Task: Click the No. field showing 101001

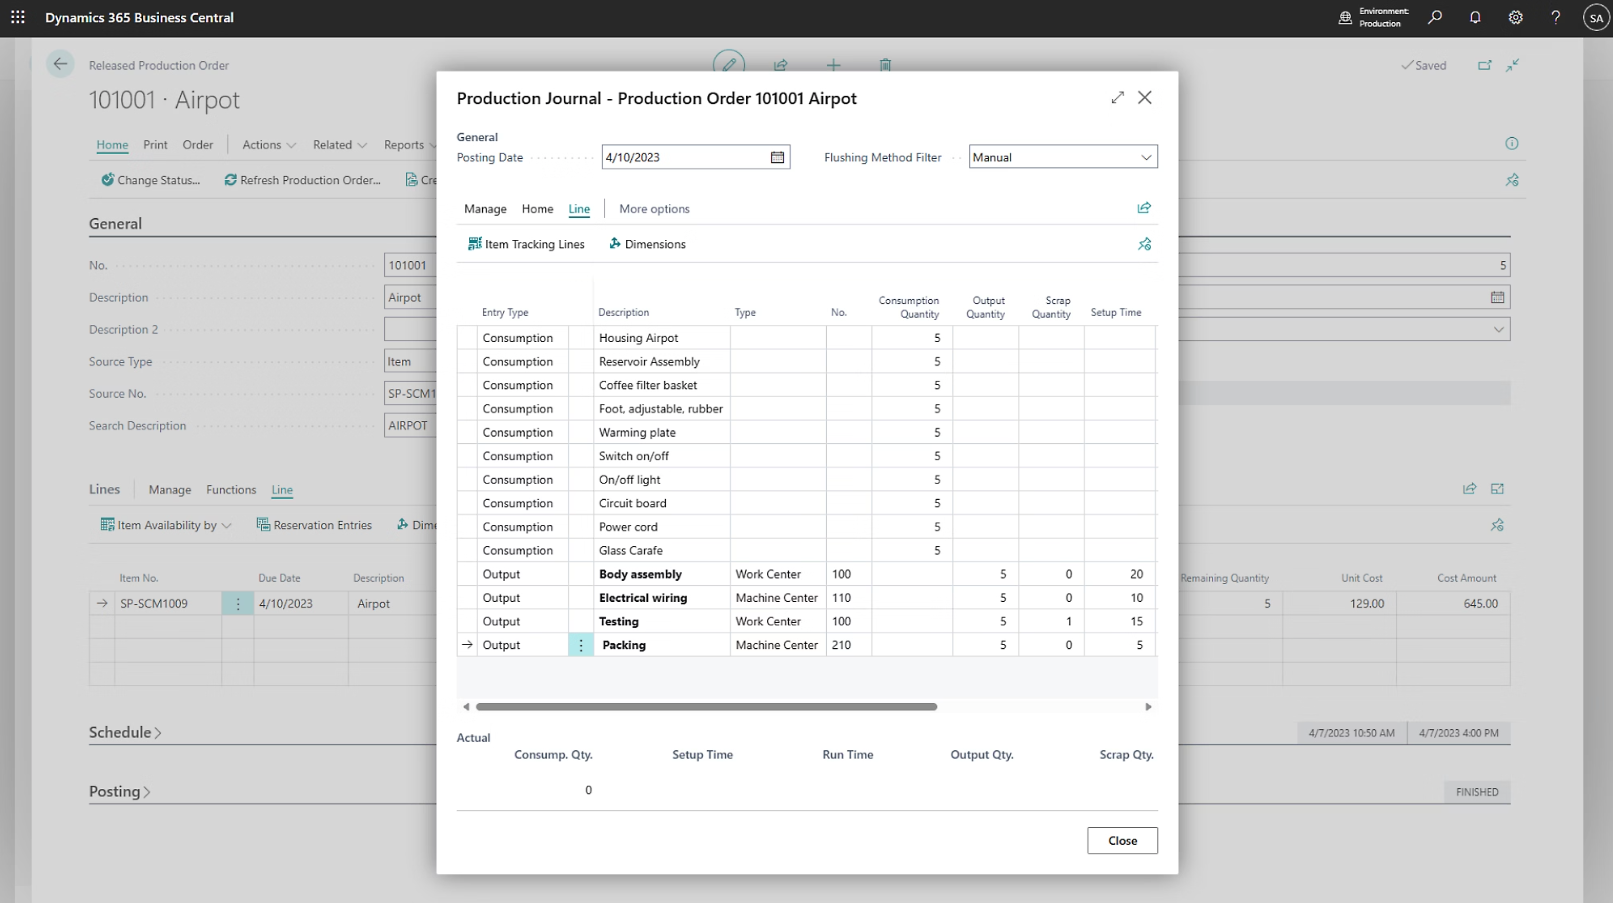Action: (x=410, y=265)
